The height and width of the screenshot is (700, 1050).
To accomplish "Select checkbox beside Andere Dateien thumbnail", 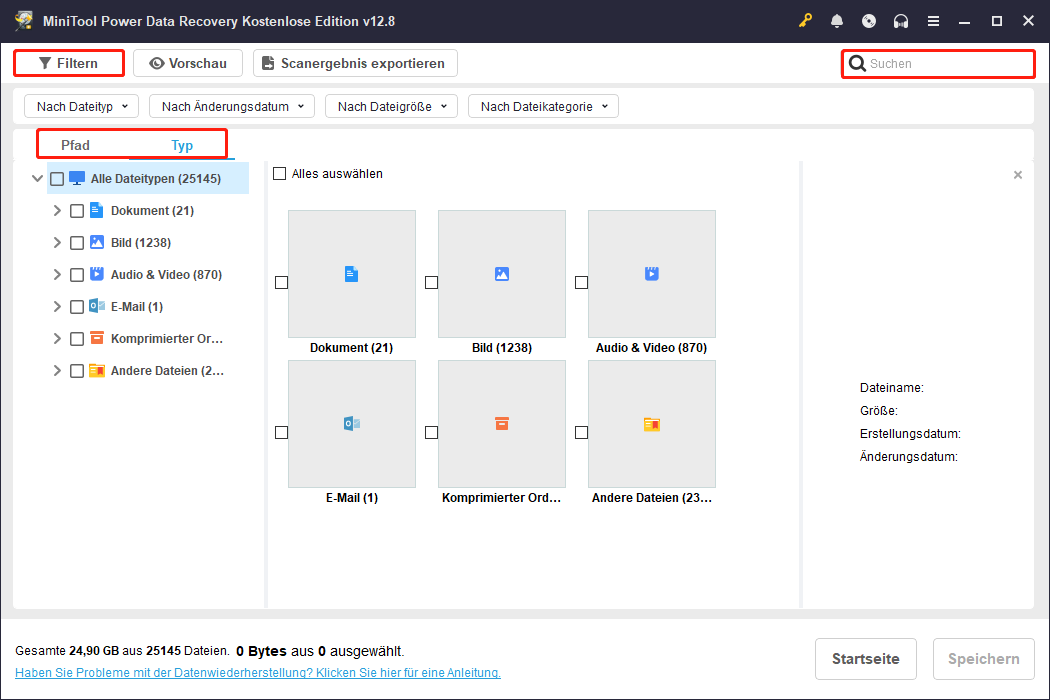I will pyautogui.click(x=581, y=433).
